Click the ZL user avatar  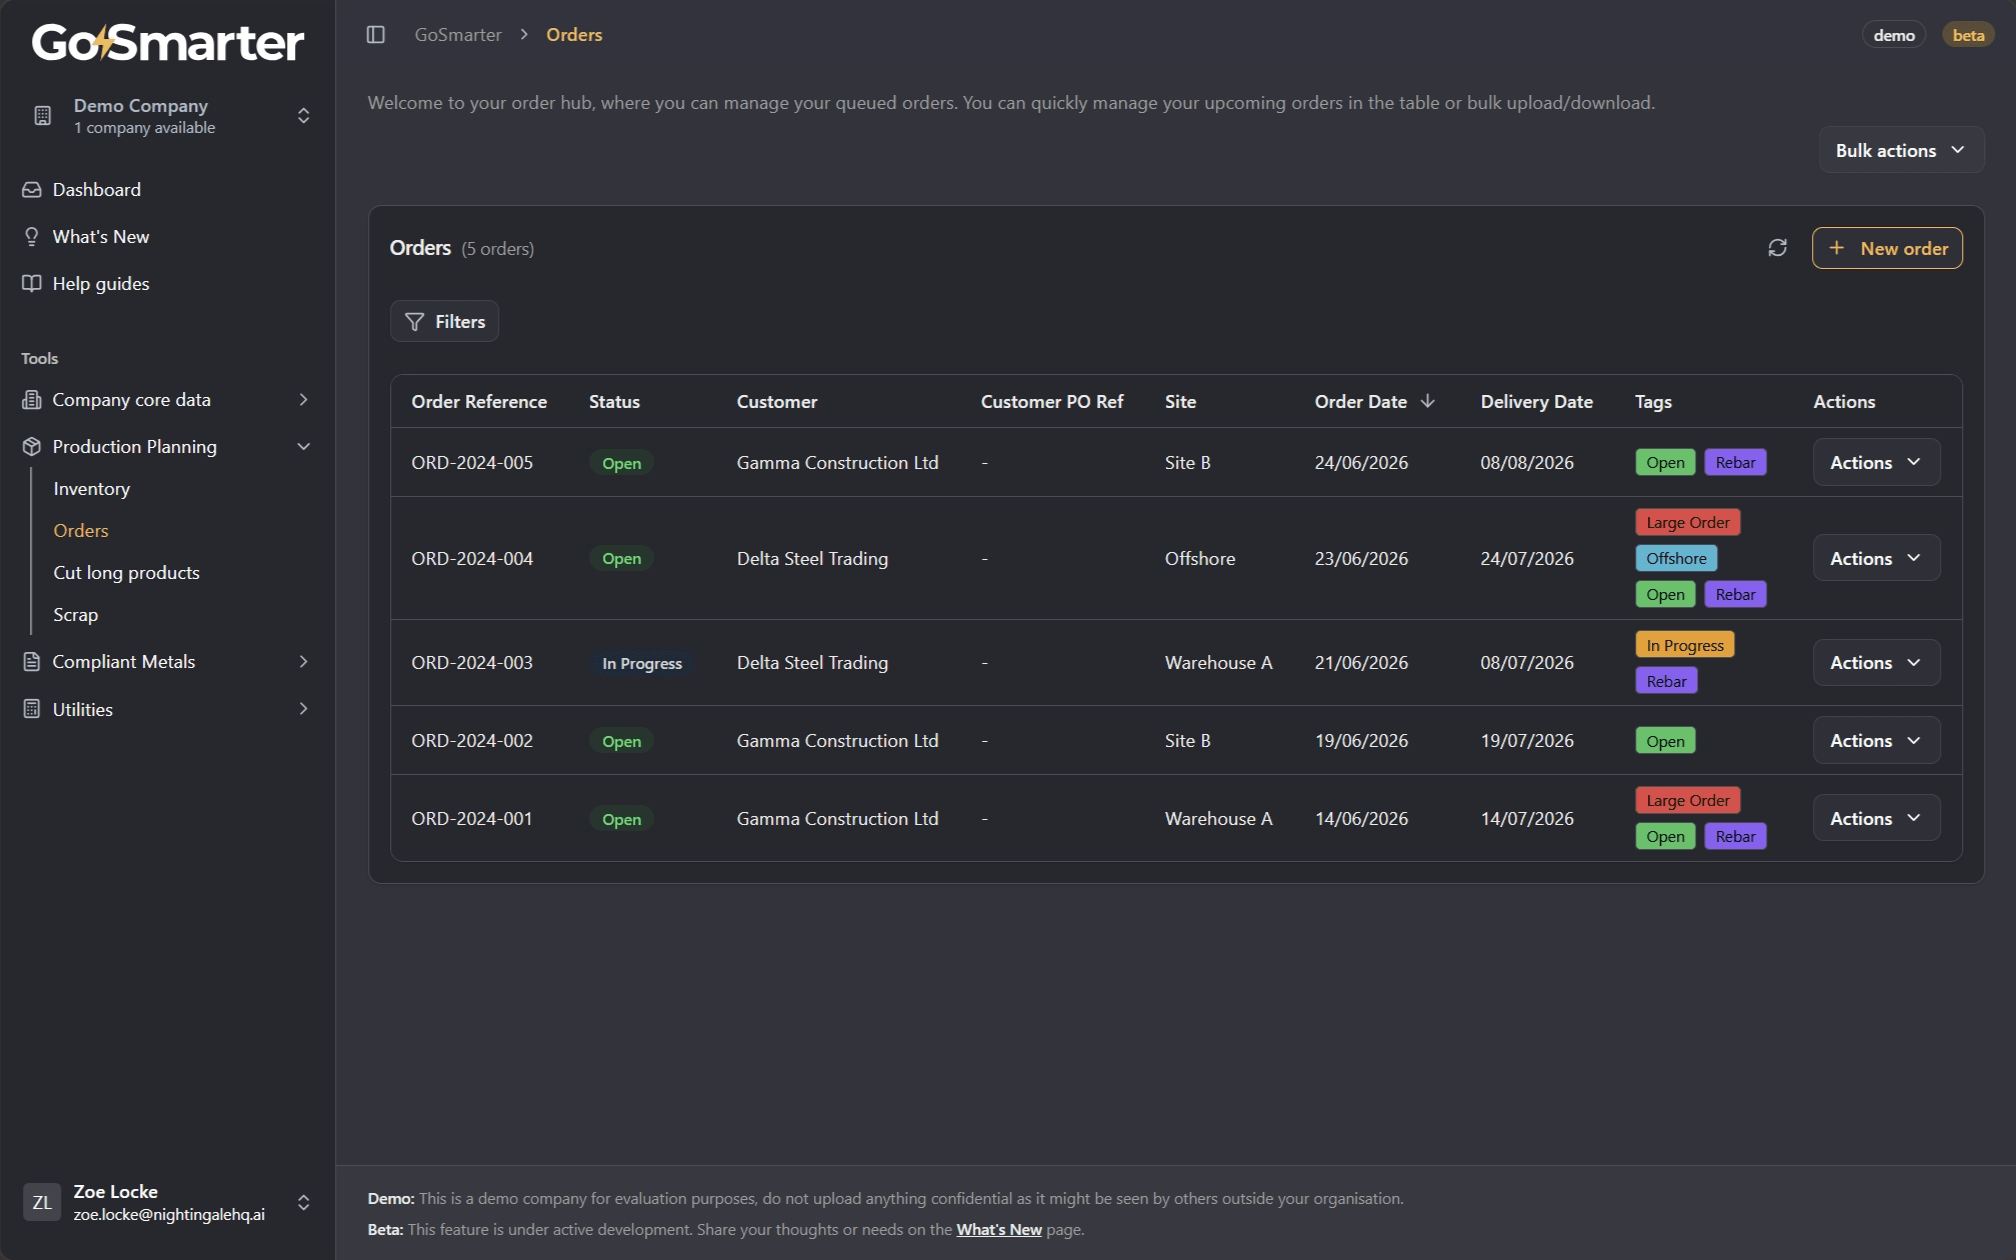(x=42, y=1202)
